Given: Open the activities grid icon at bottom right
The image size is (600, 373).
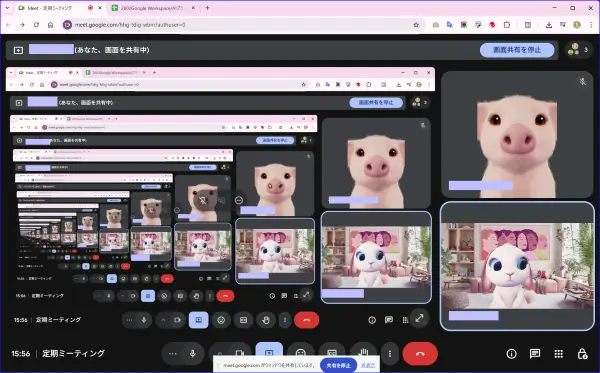Looking at the screenshot, I should click(558, 354).
